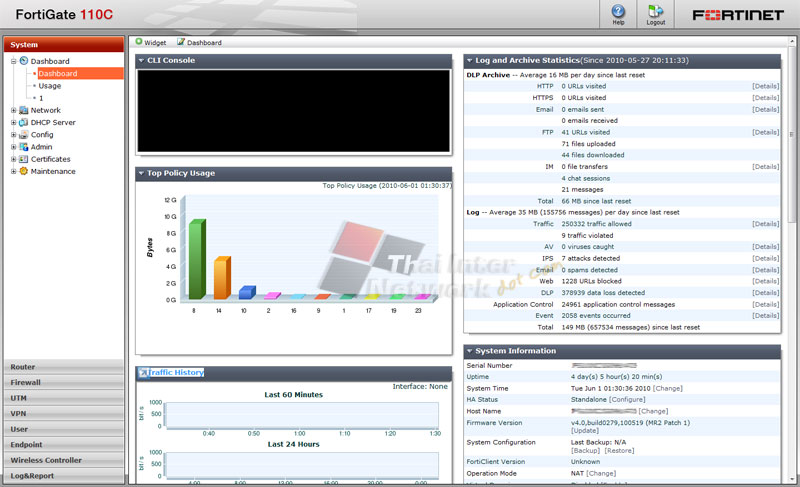Click Details link for Traffic row

click(765, 224)
